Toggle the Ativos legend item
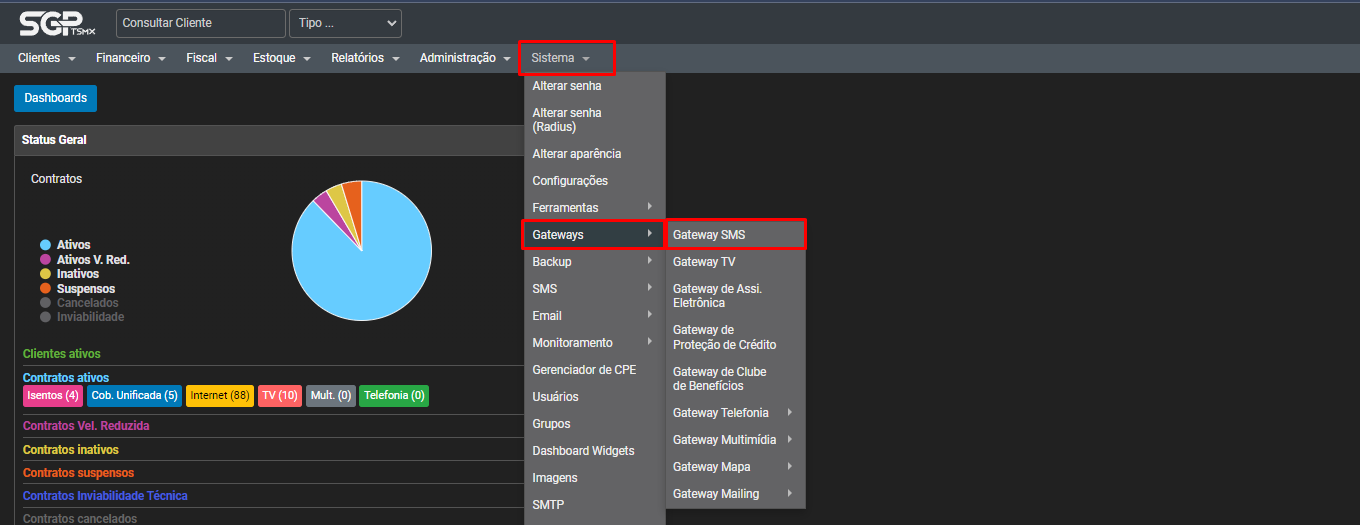The image size is (1360, 525). point(72,245)
